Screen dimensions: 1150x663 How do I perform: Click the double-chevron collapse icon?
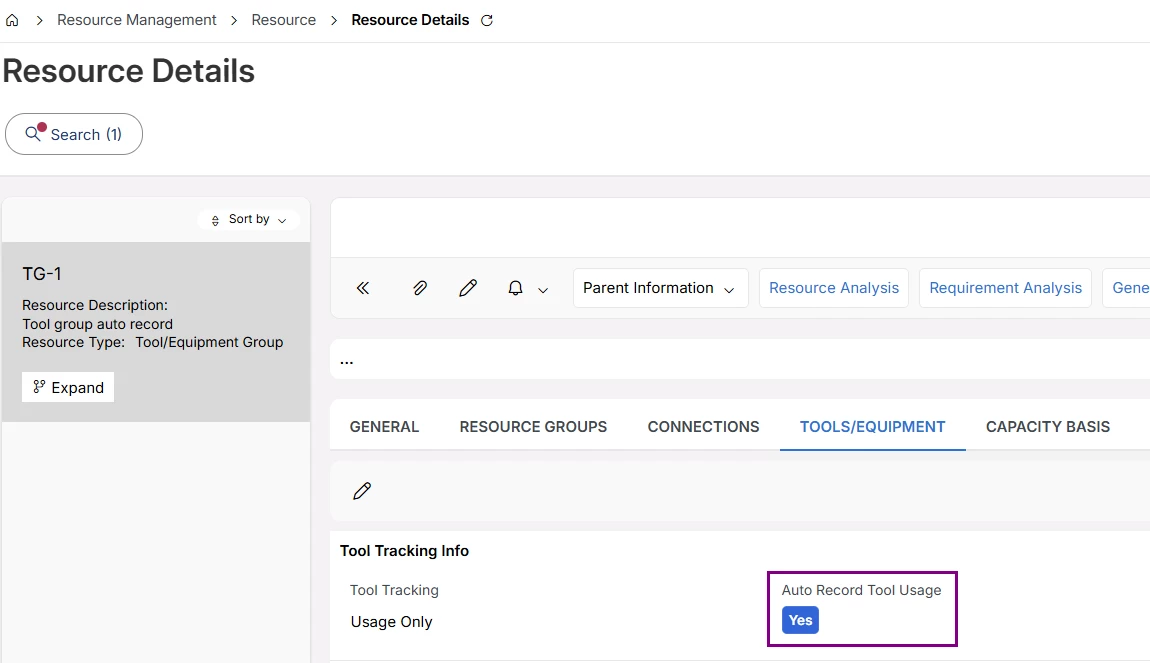point(363,288)
